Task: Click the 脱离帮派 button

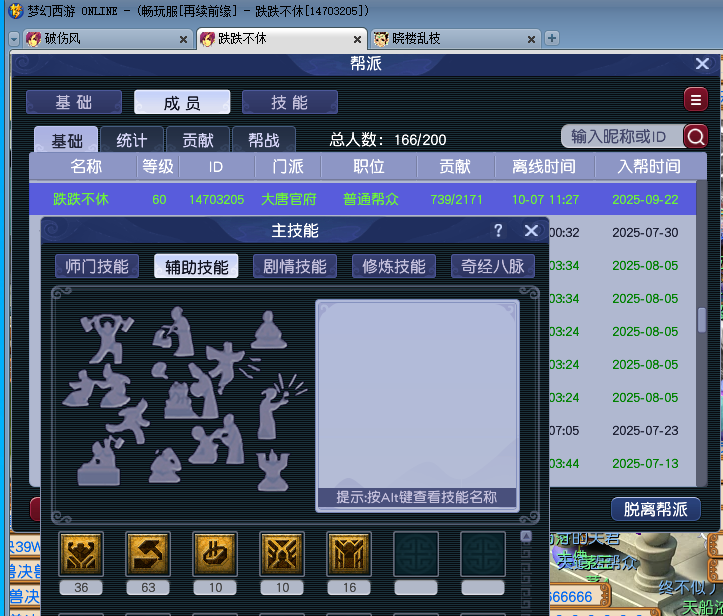Action: tap(655, 509)
